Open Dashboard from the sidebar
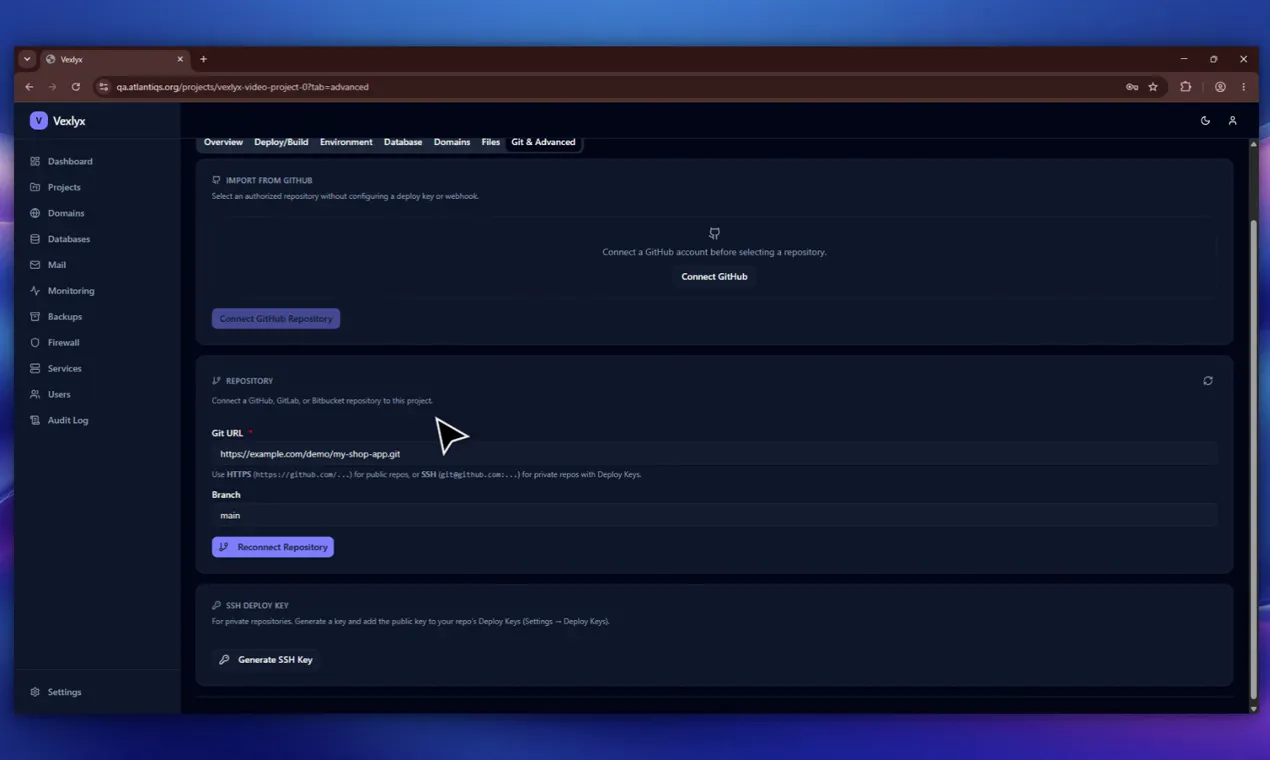The image size is (1270, 760). click(x=69, y=161)
